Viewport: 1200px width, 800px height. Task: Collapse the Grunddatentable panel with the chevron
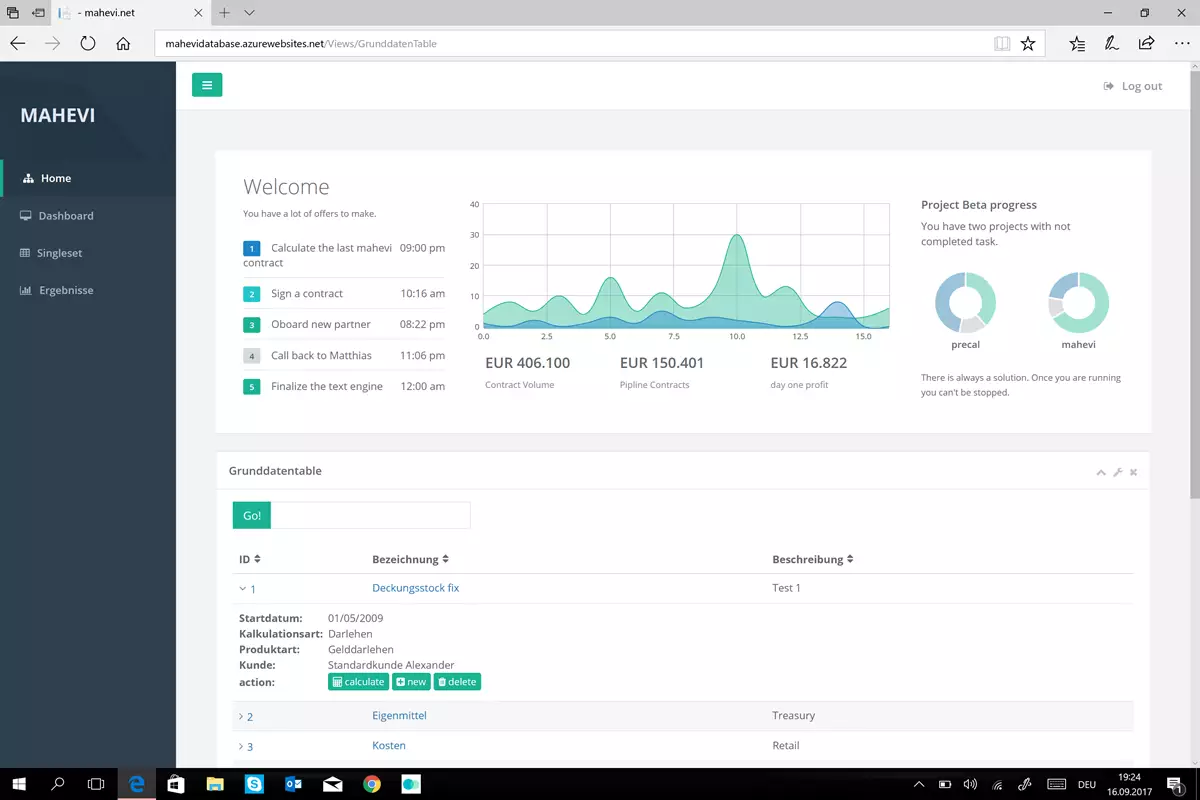click(x=1101, y=472)
